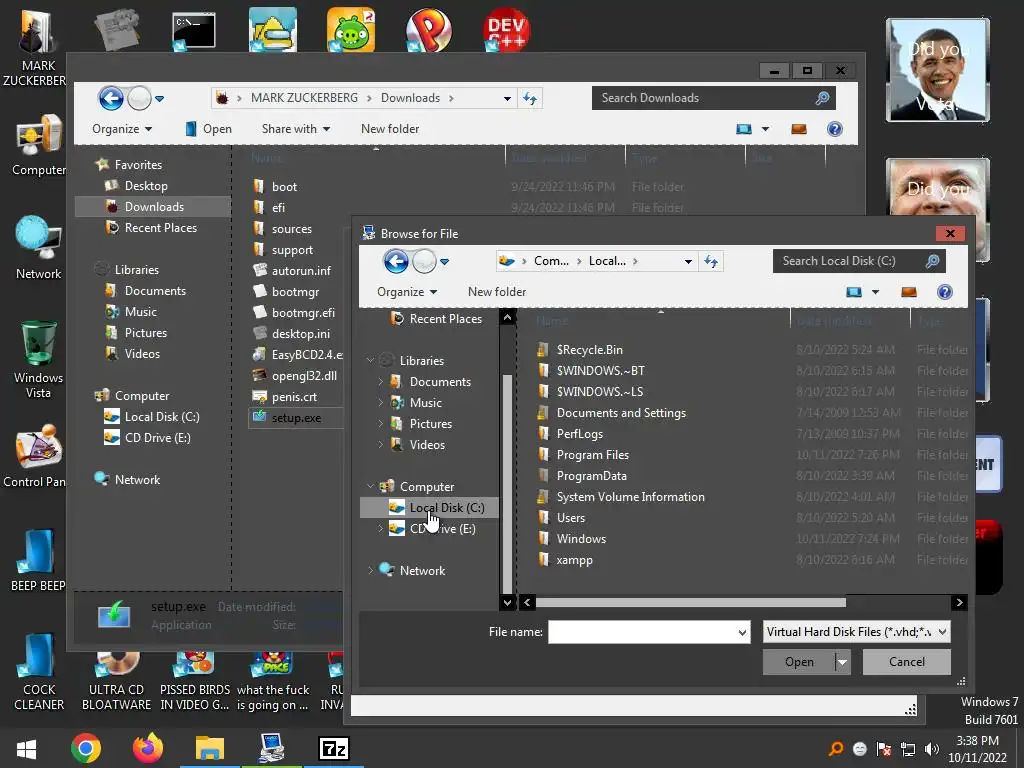
Task: Click Search Downloads field
Action: point(713,98)
